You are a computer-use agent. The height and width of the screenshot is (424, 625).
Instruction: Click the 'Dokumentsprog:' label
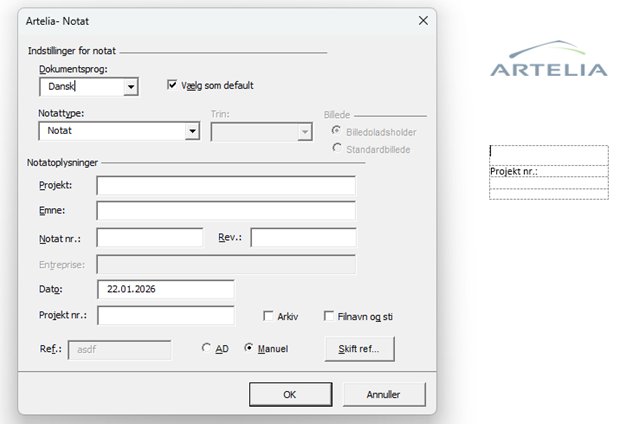pos(73,69)
